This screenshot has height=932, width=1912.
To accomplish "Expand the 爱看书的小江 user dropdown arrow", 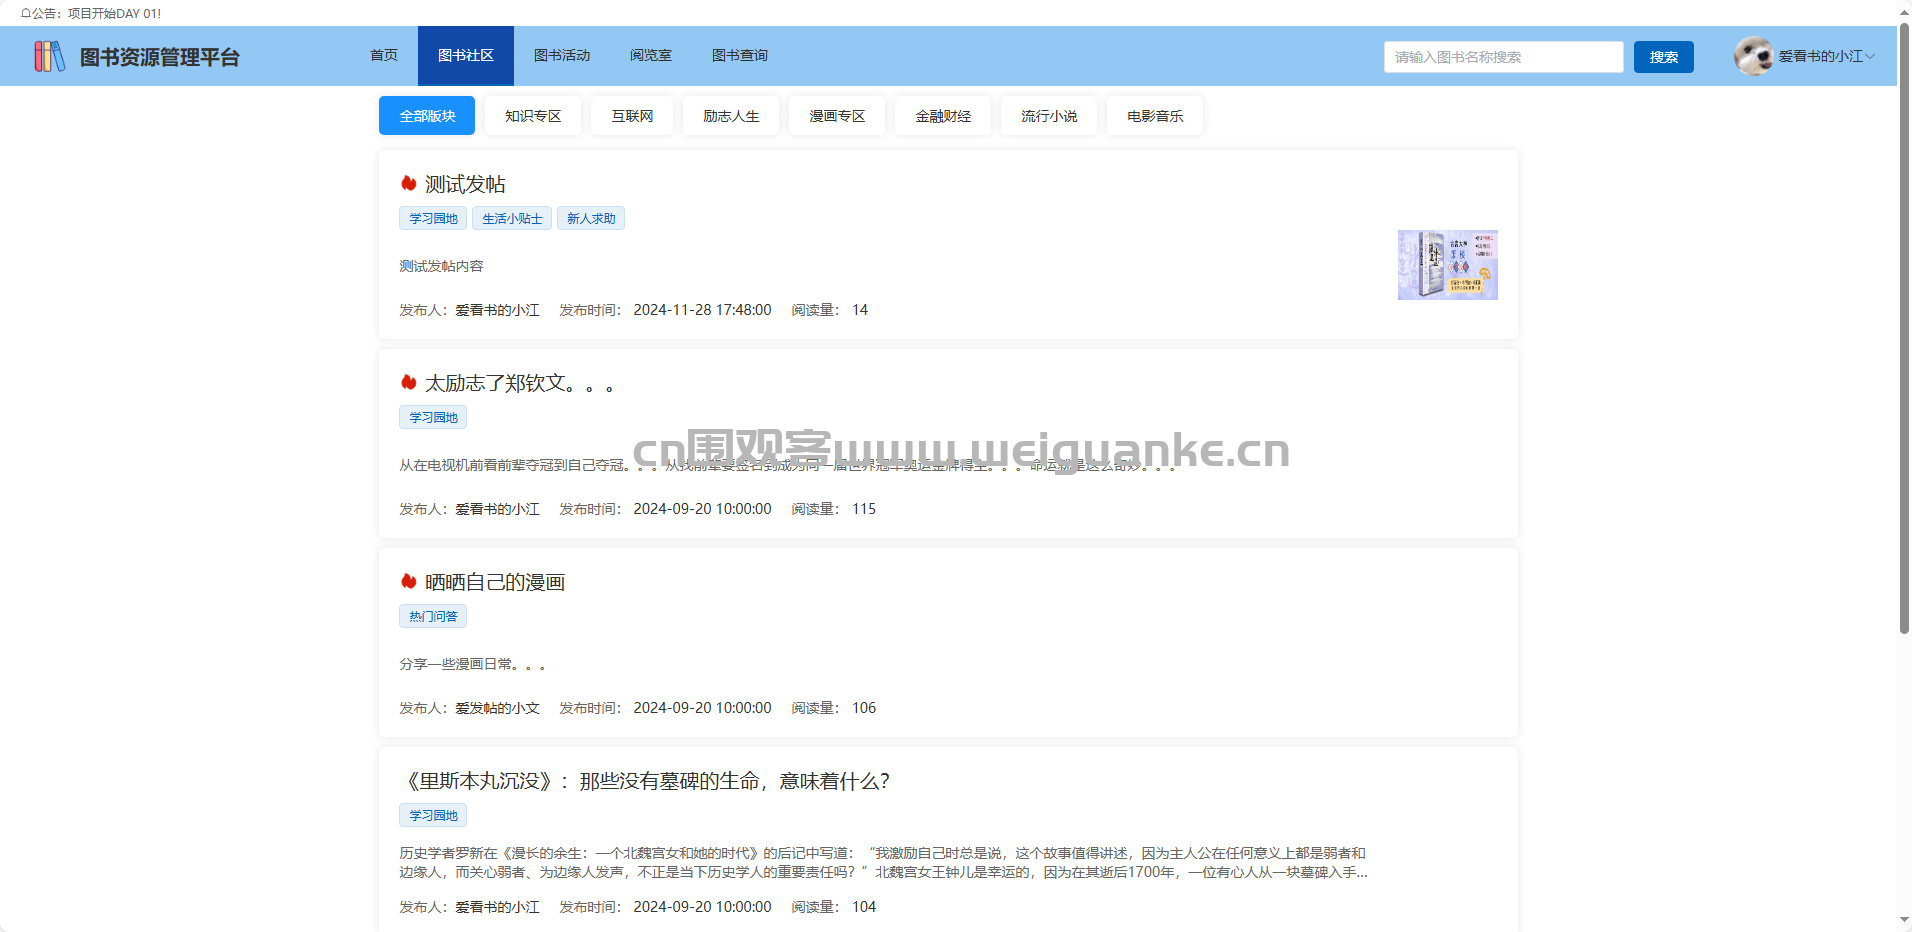I will (x=1870, y=56).
